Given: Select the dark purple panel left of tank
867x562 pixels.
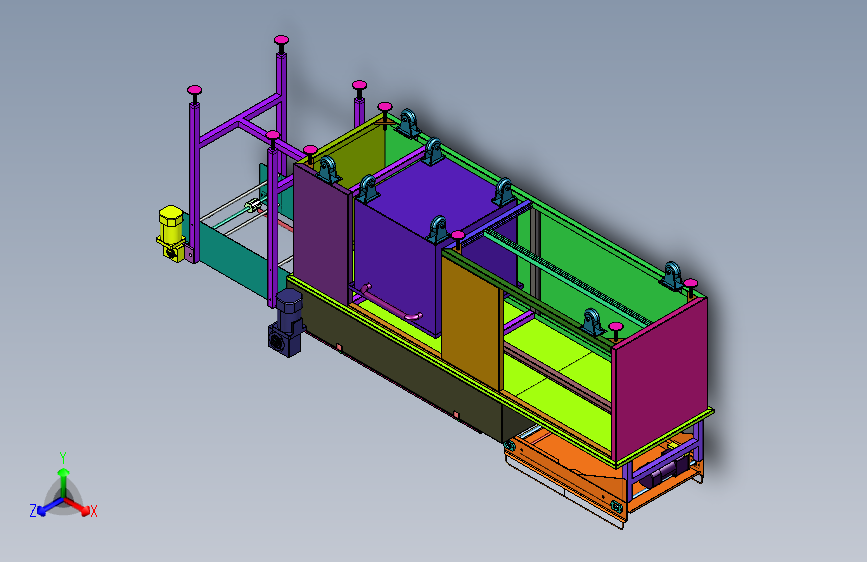Looking at the screenshot, I should click(x=321, y=235).
